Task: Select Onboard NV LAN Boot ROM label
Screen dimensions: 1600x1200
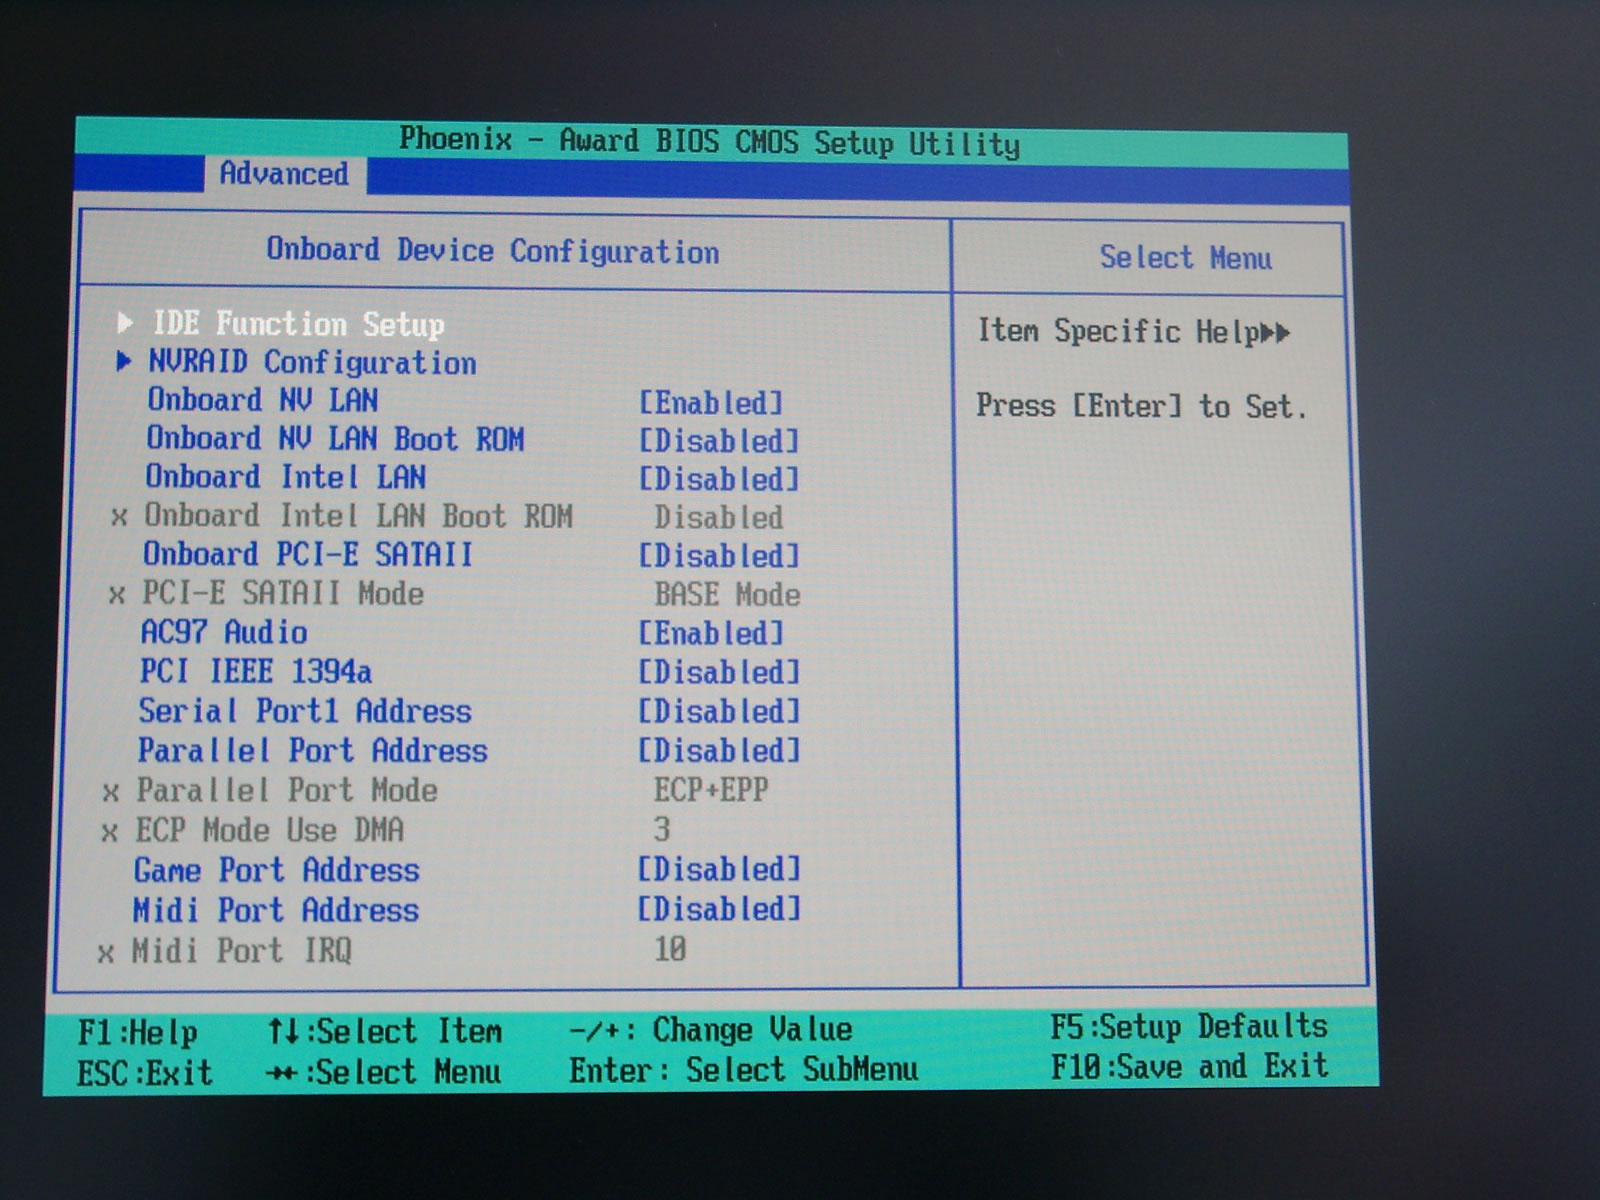Action: pyautogui.click(x=335, y=438)
